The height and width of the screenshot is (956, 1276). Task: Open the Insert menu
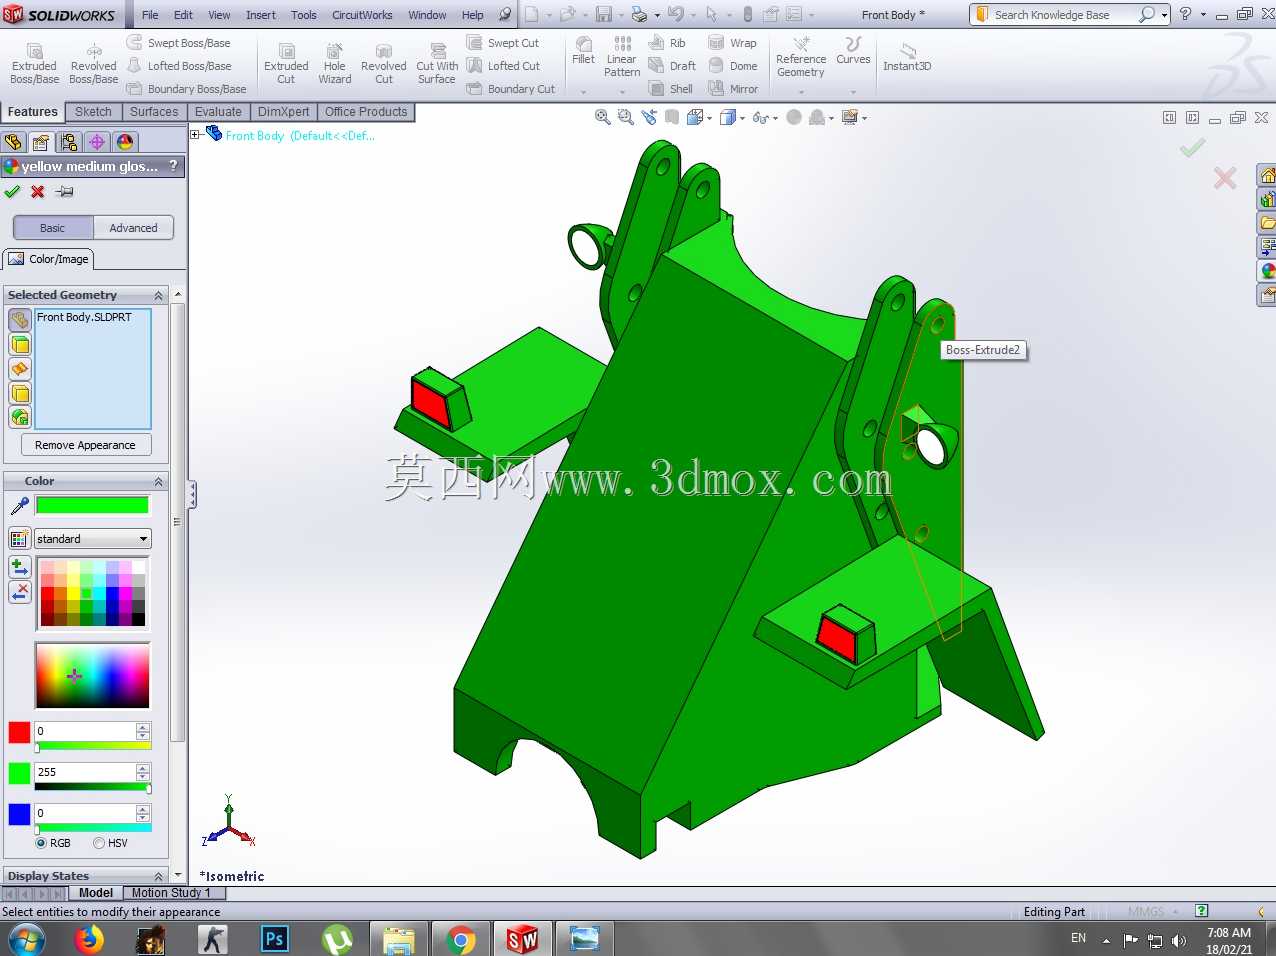(261, 15)
